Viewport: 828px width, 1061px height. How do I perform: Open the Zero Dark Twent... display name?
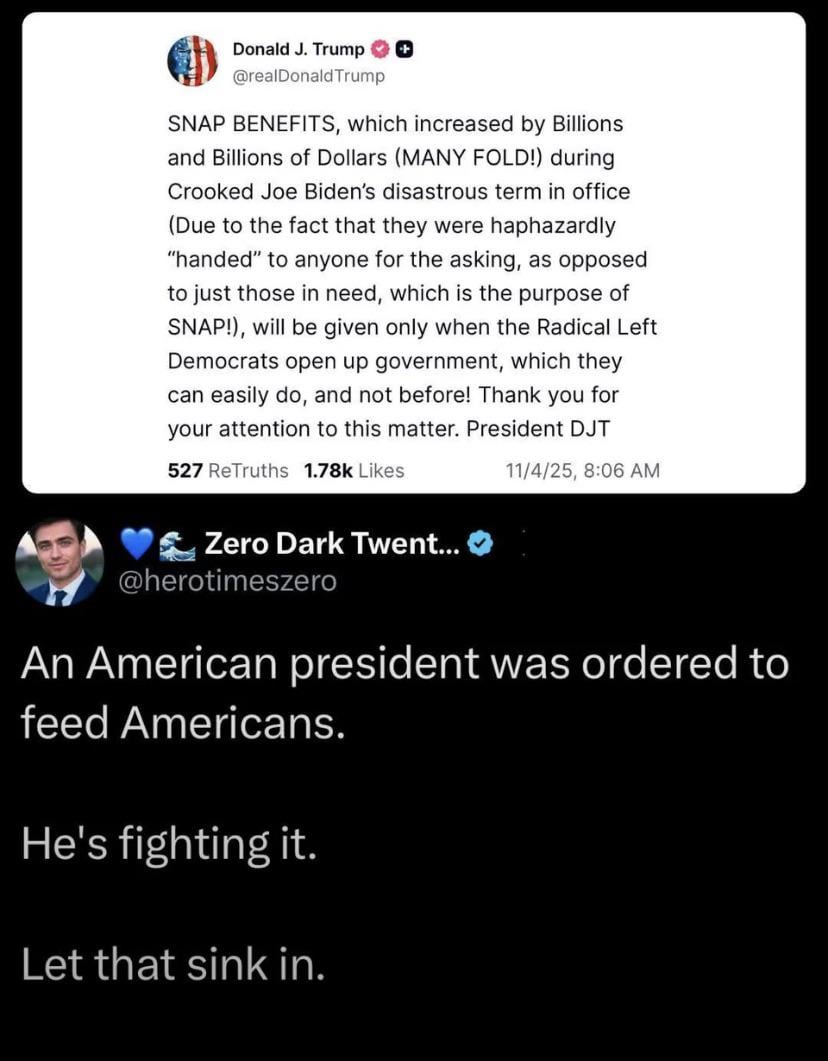[x=328, y=545]
